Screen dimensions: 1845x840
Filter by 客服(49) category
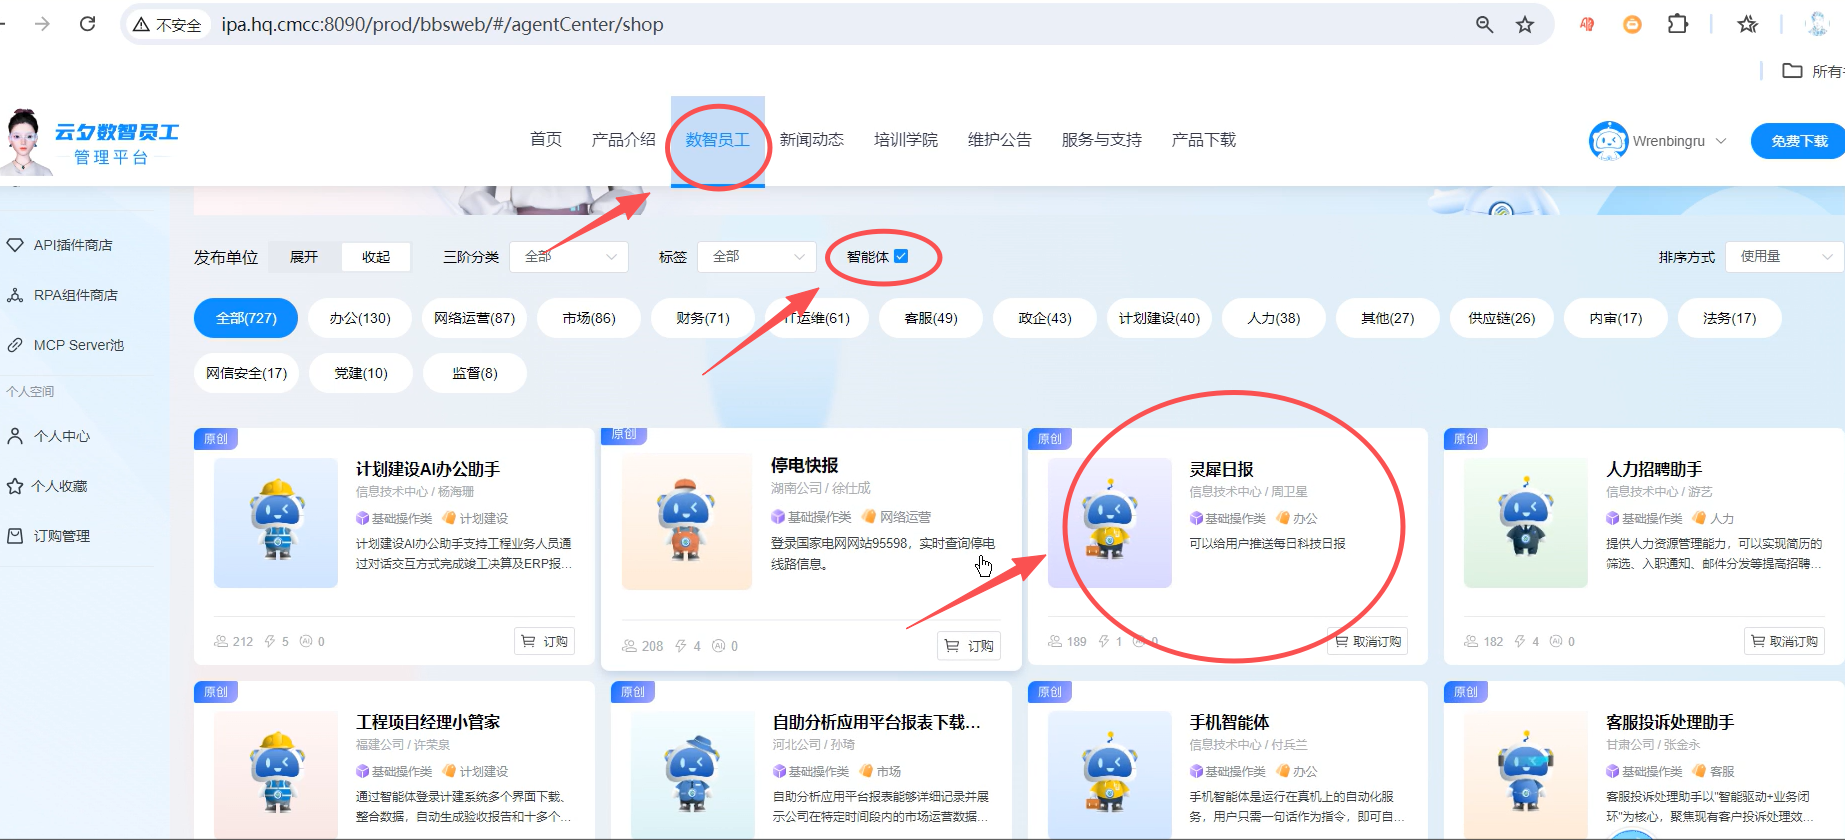931,318
